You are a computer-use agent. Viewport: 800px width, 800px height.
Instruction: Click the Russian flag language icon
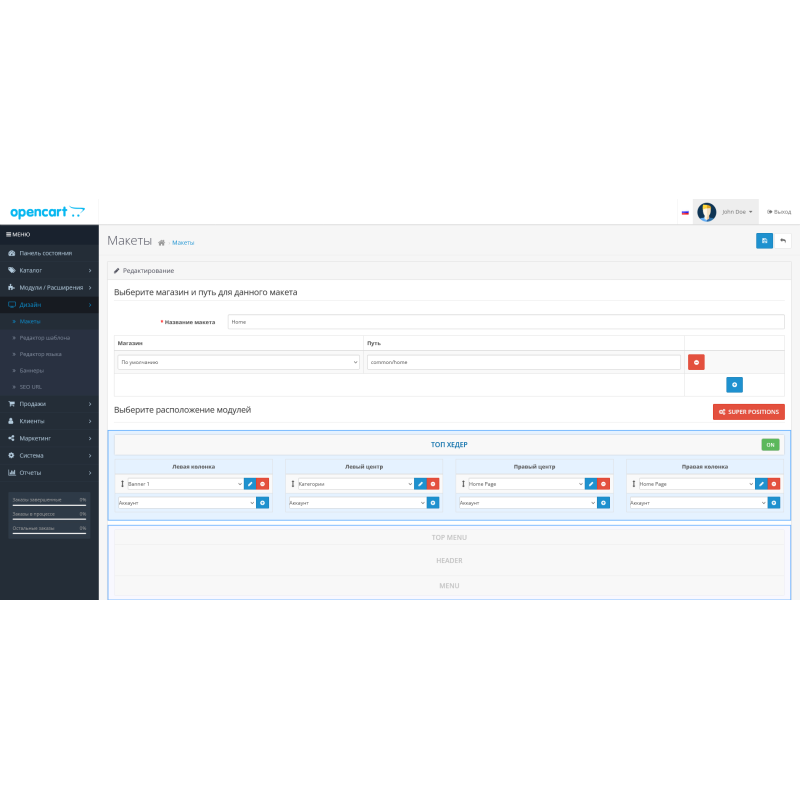[685, 212]
